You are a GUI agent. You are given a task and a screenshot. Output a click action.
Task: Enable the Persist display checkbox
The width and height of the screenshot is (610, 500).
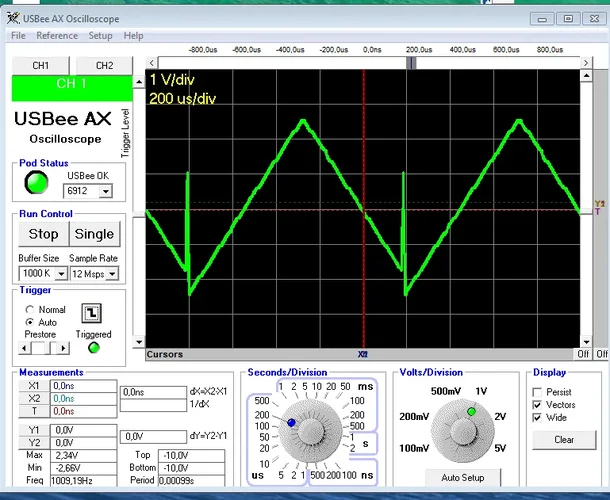click(538, 392)
